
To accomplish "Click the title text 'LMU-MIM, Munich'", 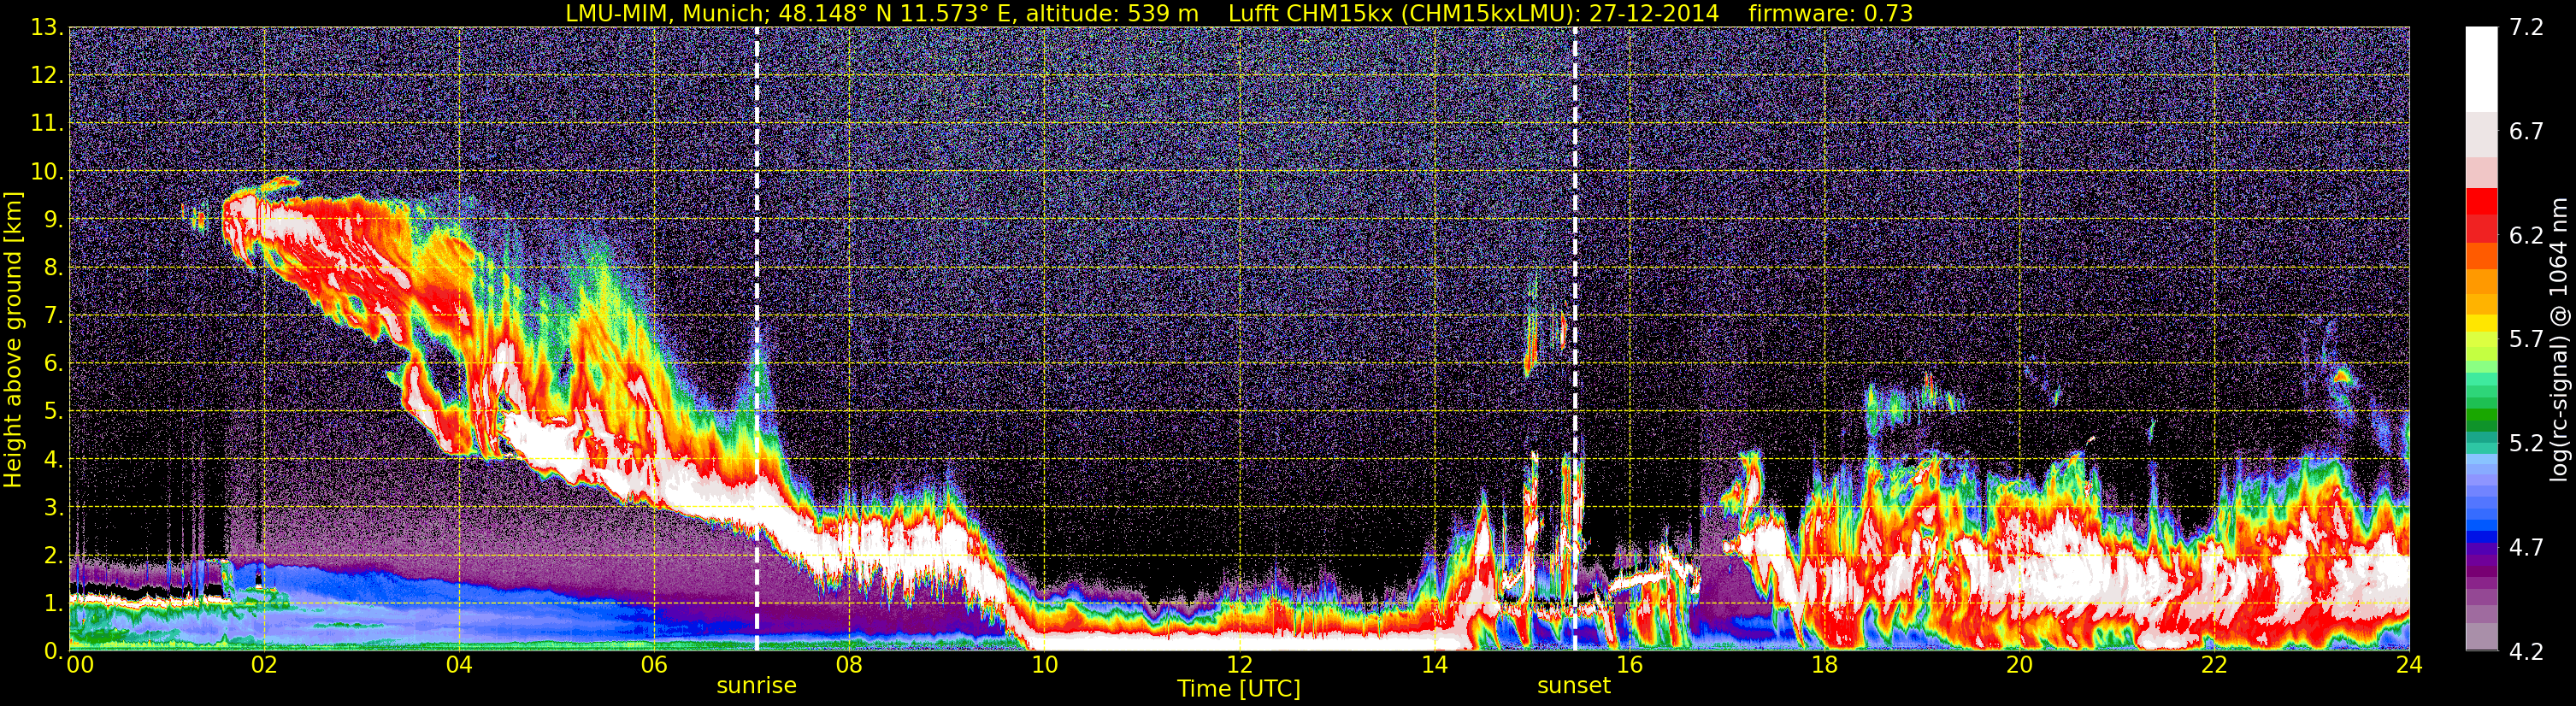I will click(x=667, y=13).
